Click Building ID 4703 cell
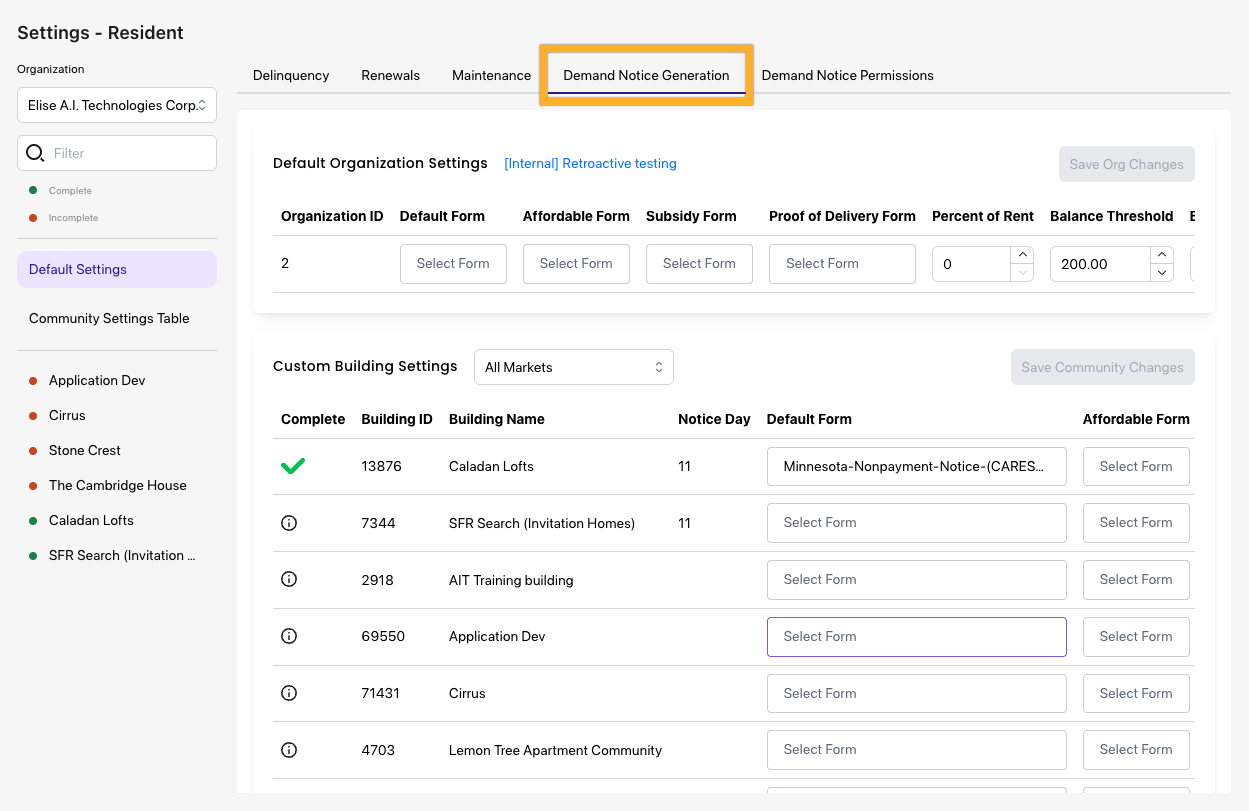 378,750
